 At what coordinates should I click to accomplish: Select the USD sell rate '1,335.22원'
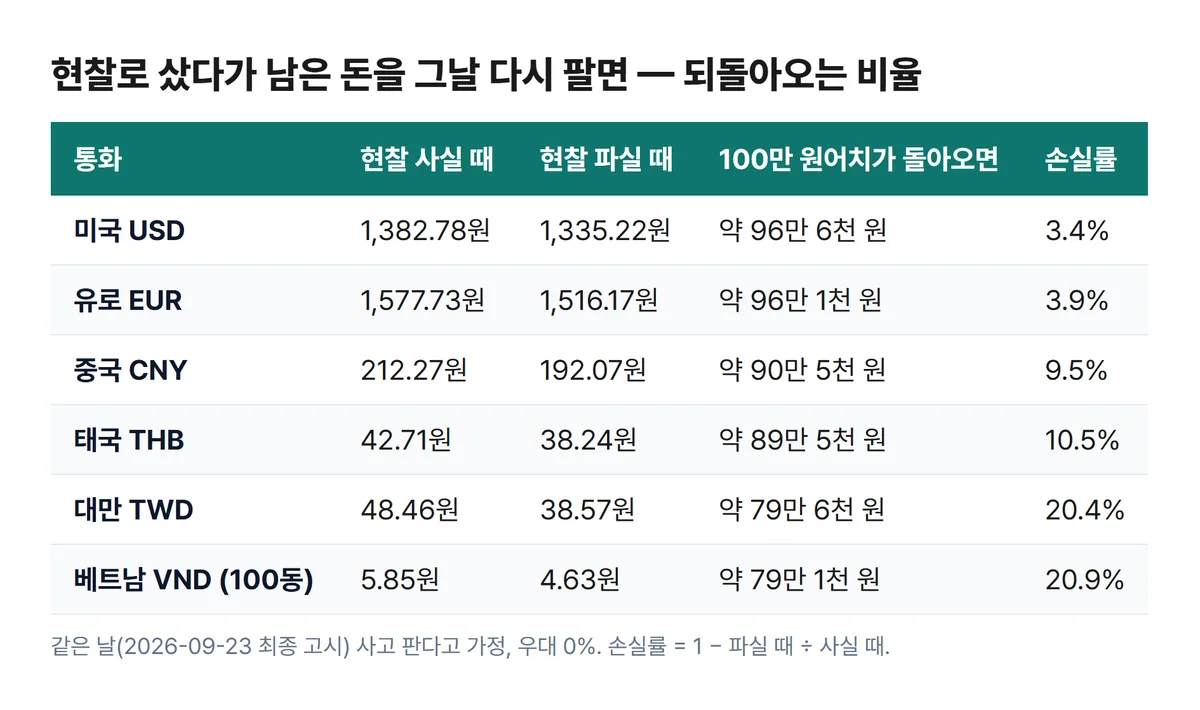[604, 231]
